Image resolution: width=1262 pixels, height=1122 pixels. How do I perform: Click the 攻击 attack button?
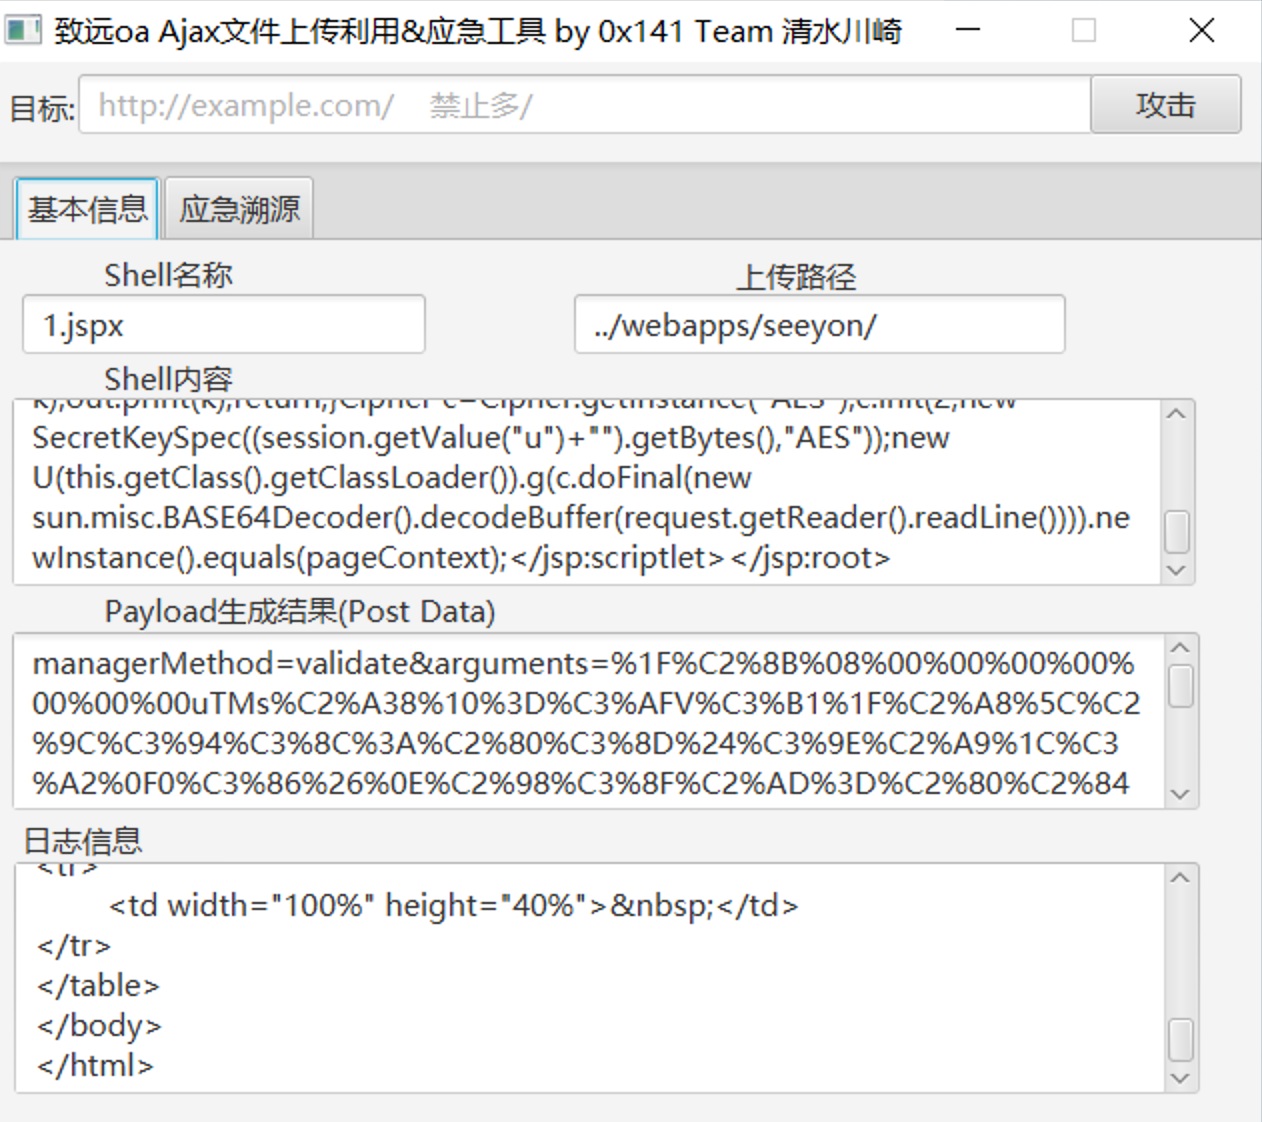(x=1165, y=104)
